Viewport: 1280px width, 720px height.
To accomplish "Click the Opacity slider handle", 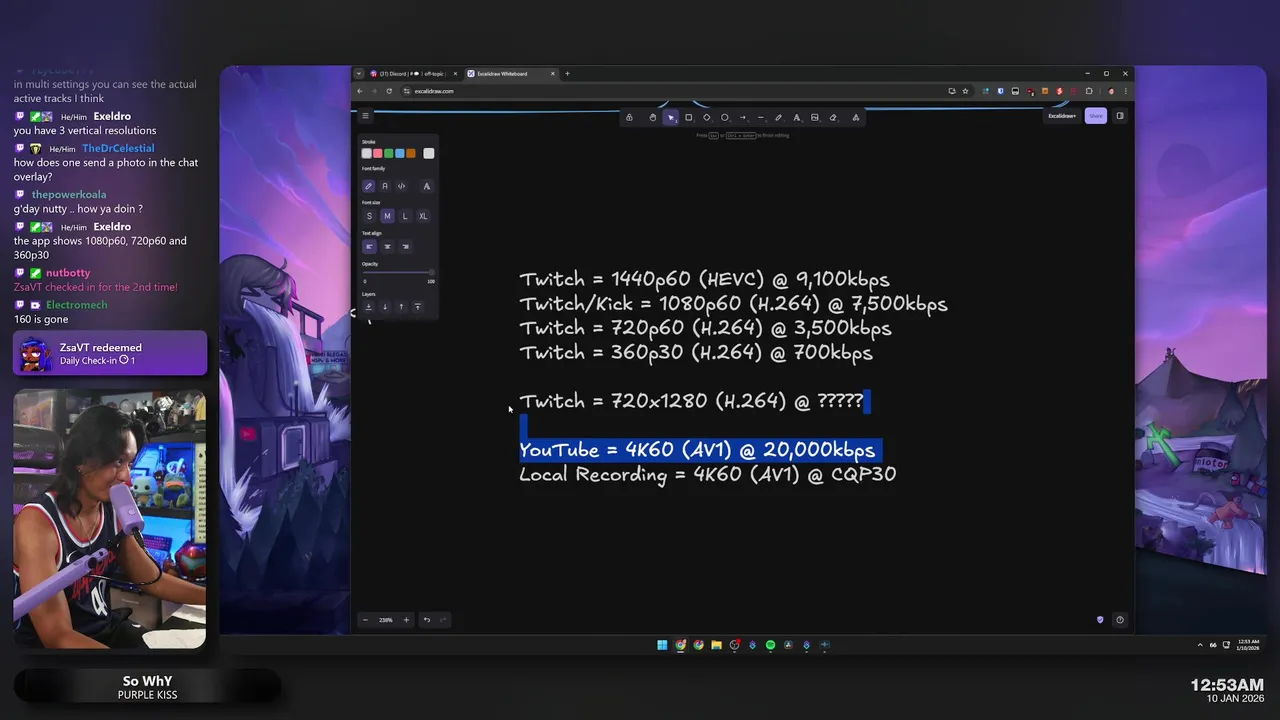I will coord(431,272).
